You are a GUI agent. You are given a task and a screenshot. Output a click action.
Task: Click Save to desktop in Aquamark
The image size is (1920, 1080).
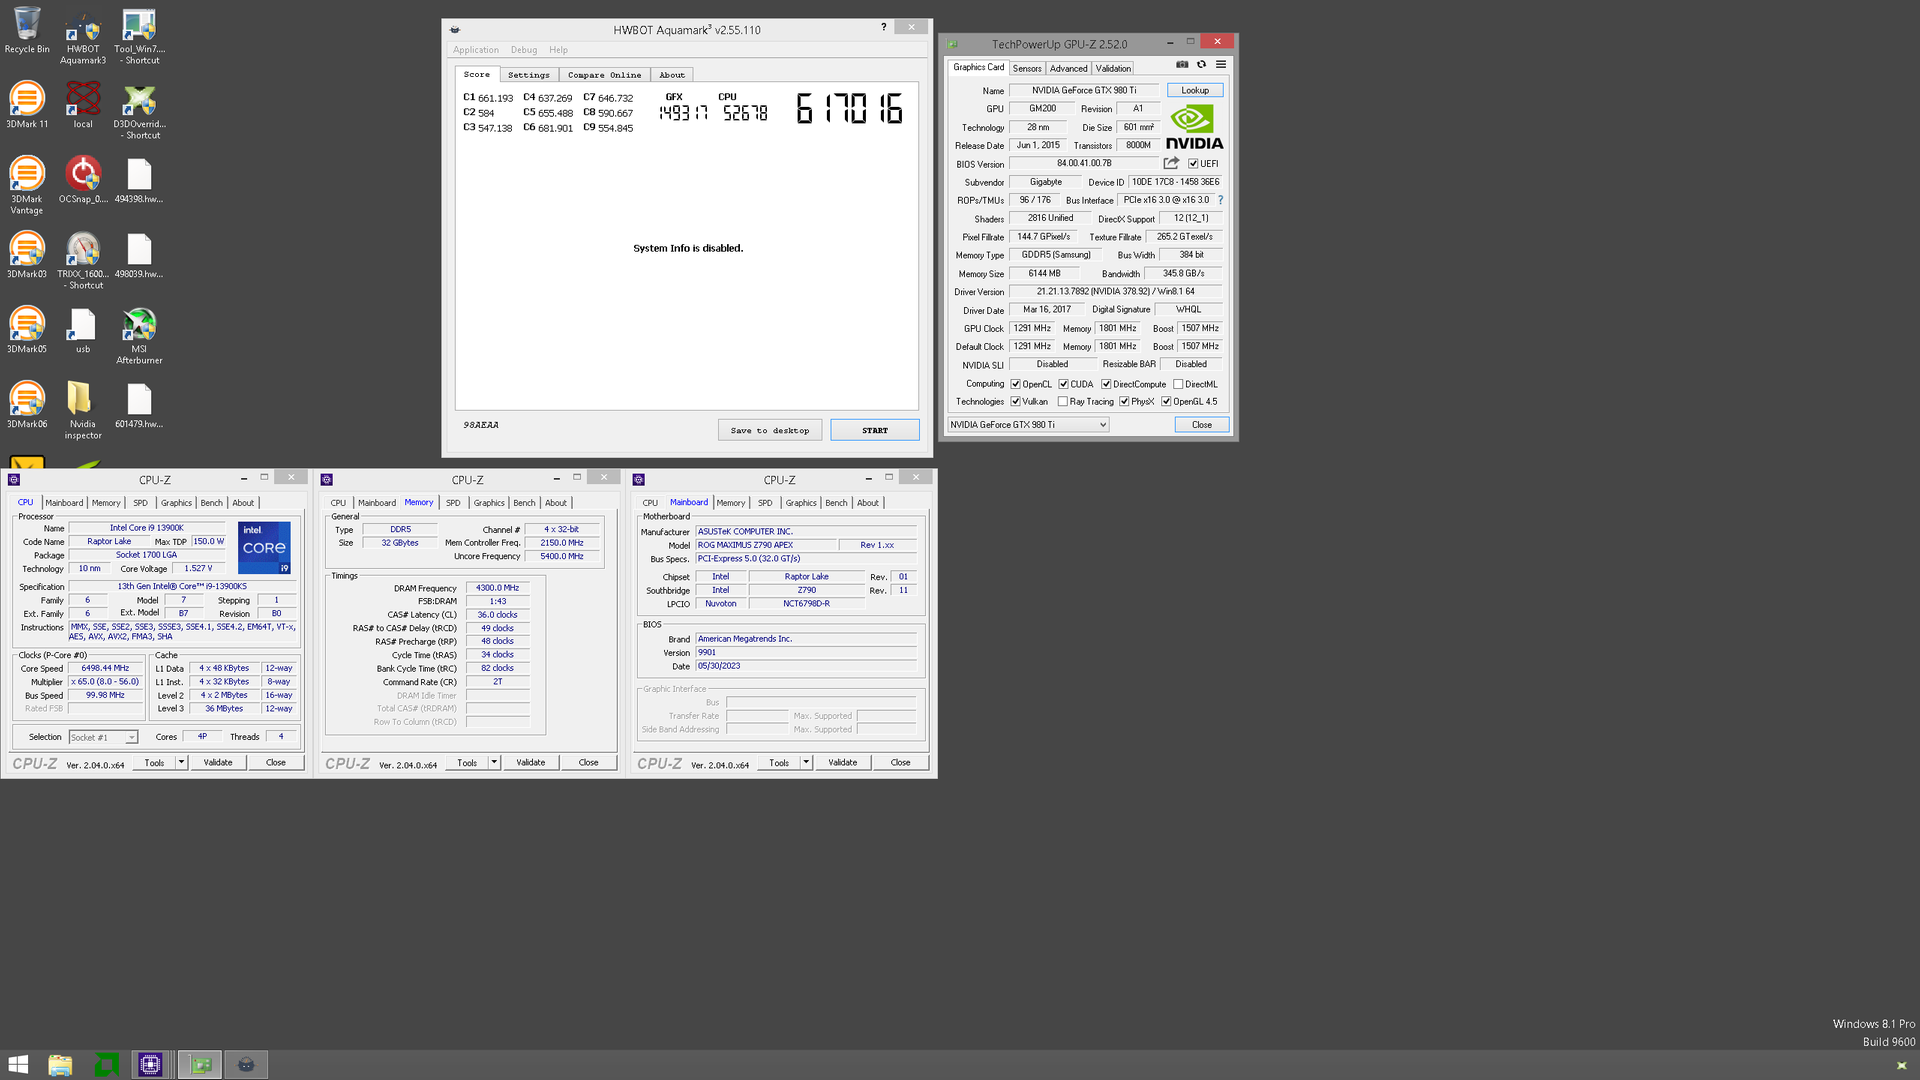pyautogui.click(x=770, y=430)
